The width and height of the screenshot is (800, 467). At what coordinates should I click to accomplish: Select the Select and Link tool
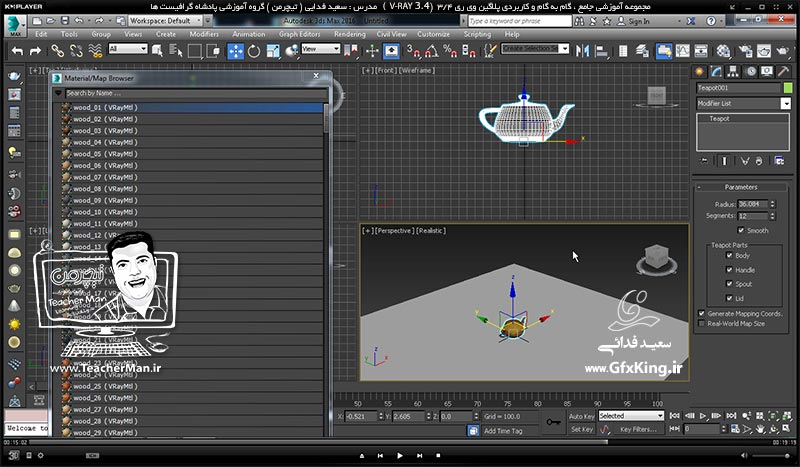57,51
